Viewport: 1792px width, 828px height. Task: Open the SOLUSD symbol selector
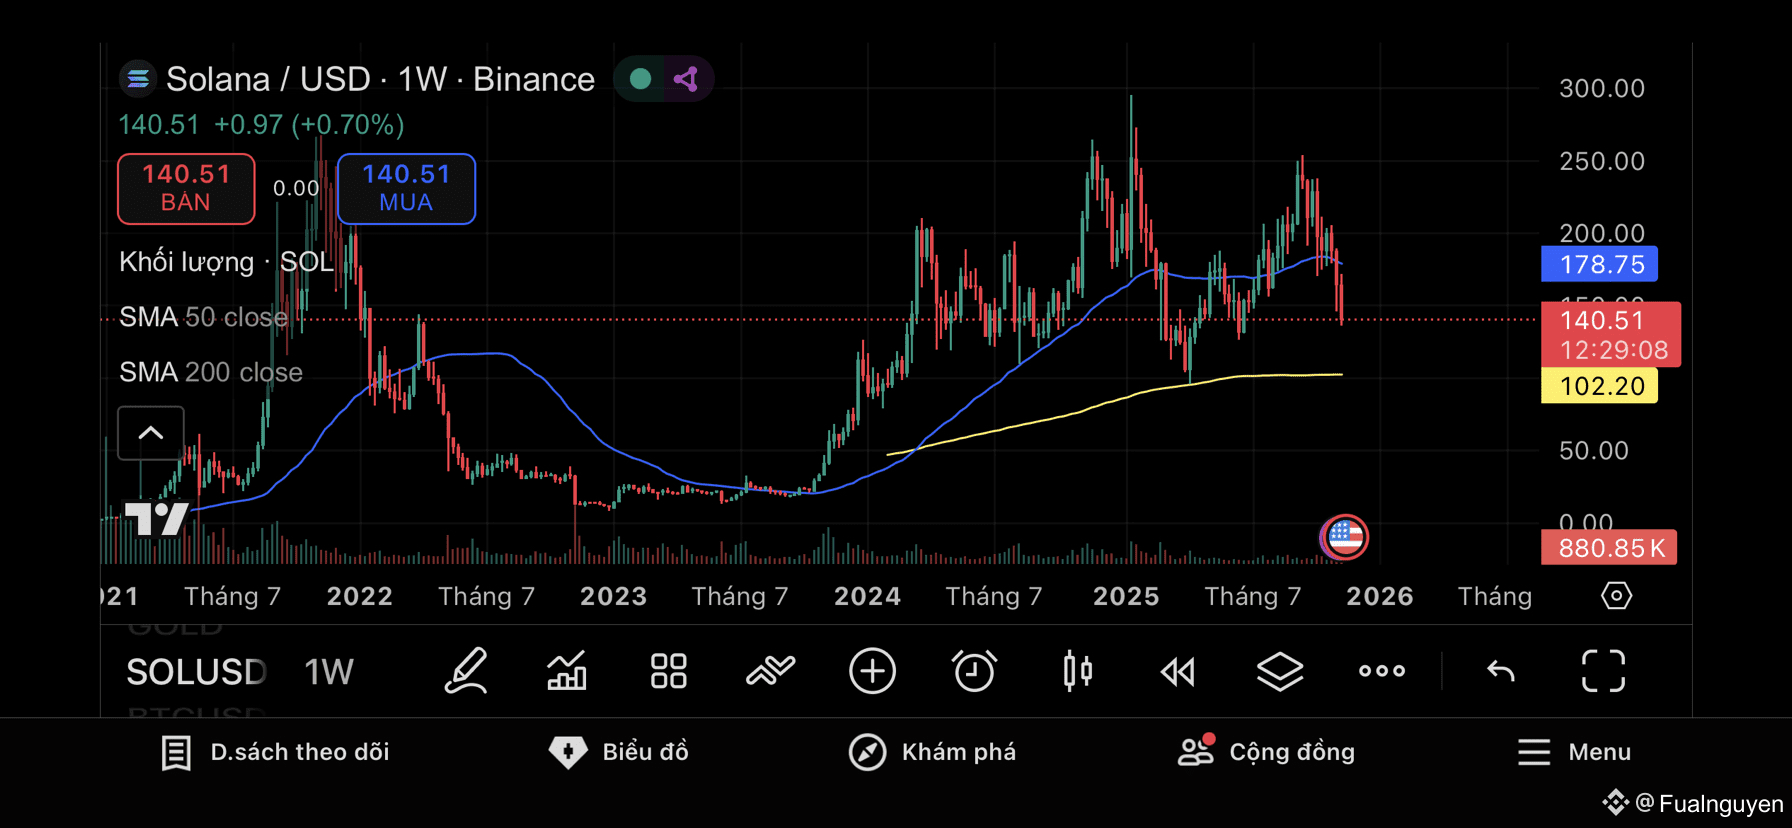[x=196, y=672]
